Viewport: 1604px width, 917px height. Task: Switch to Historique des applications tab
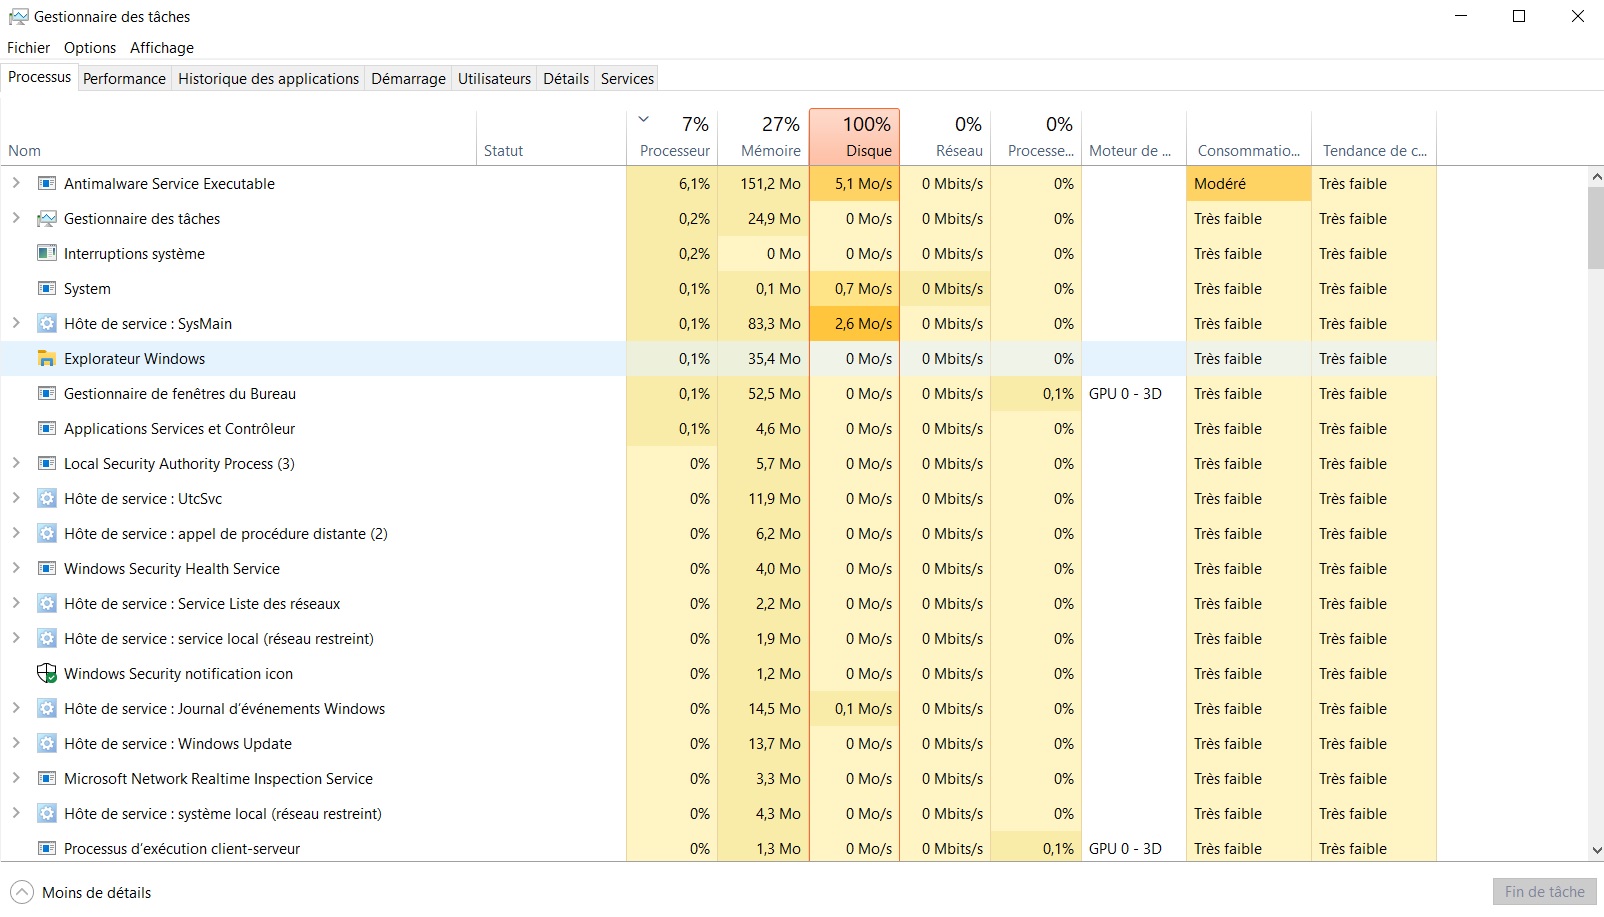(x=268, y=79)
